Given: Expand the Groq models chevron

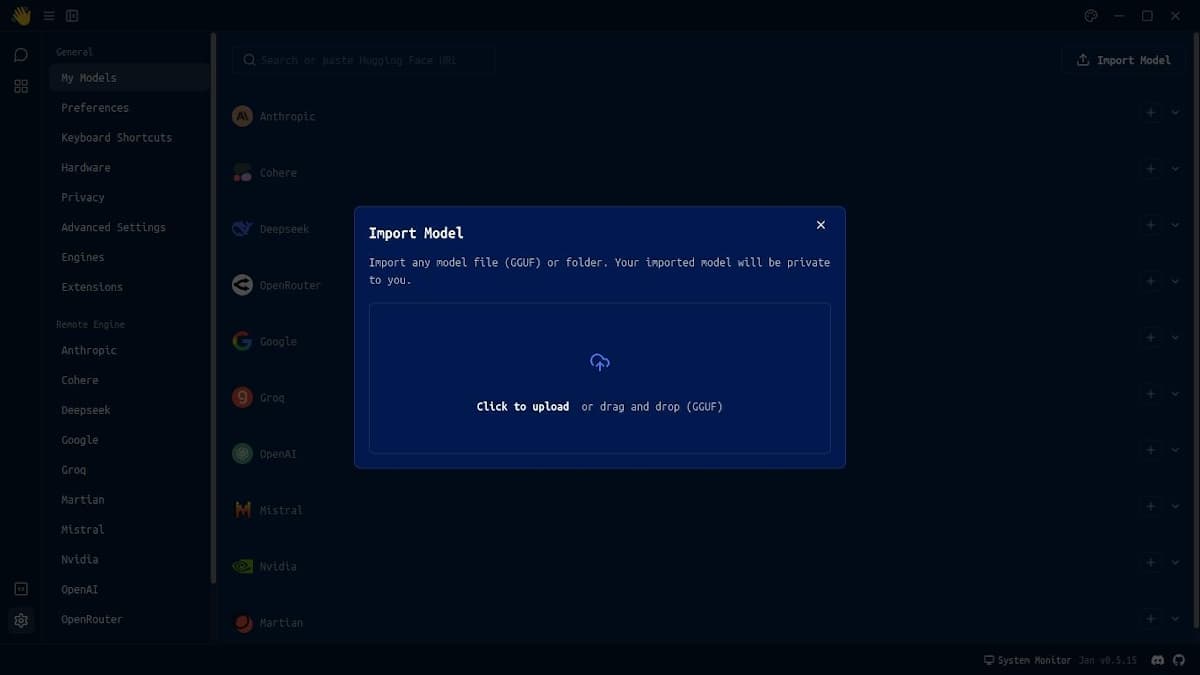Looking at the screenshot, I should coord(1176,394).
